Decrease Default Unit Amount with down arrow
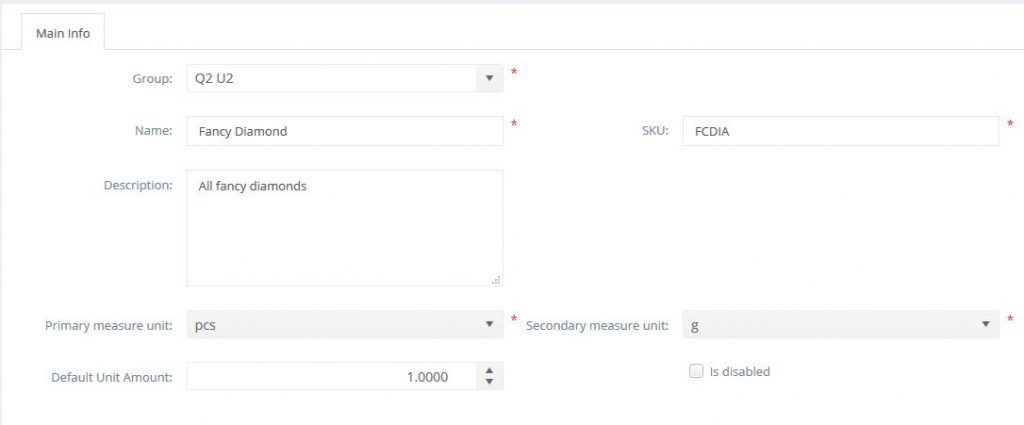This screenshot has width=1024, height=425. 488,383
